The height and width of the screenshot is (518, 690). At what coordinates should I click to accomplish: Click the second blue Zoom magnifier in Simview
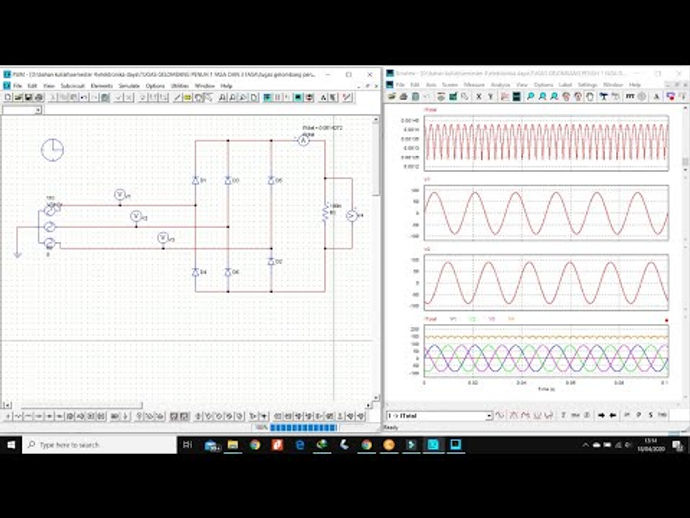(543, 96)
